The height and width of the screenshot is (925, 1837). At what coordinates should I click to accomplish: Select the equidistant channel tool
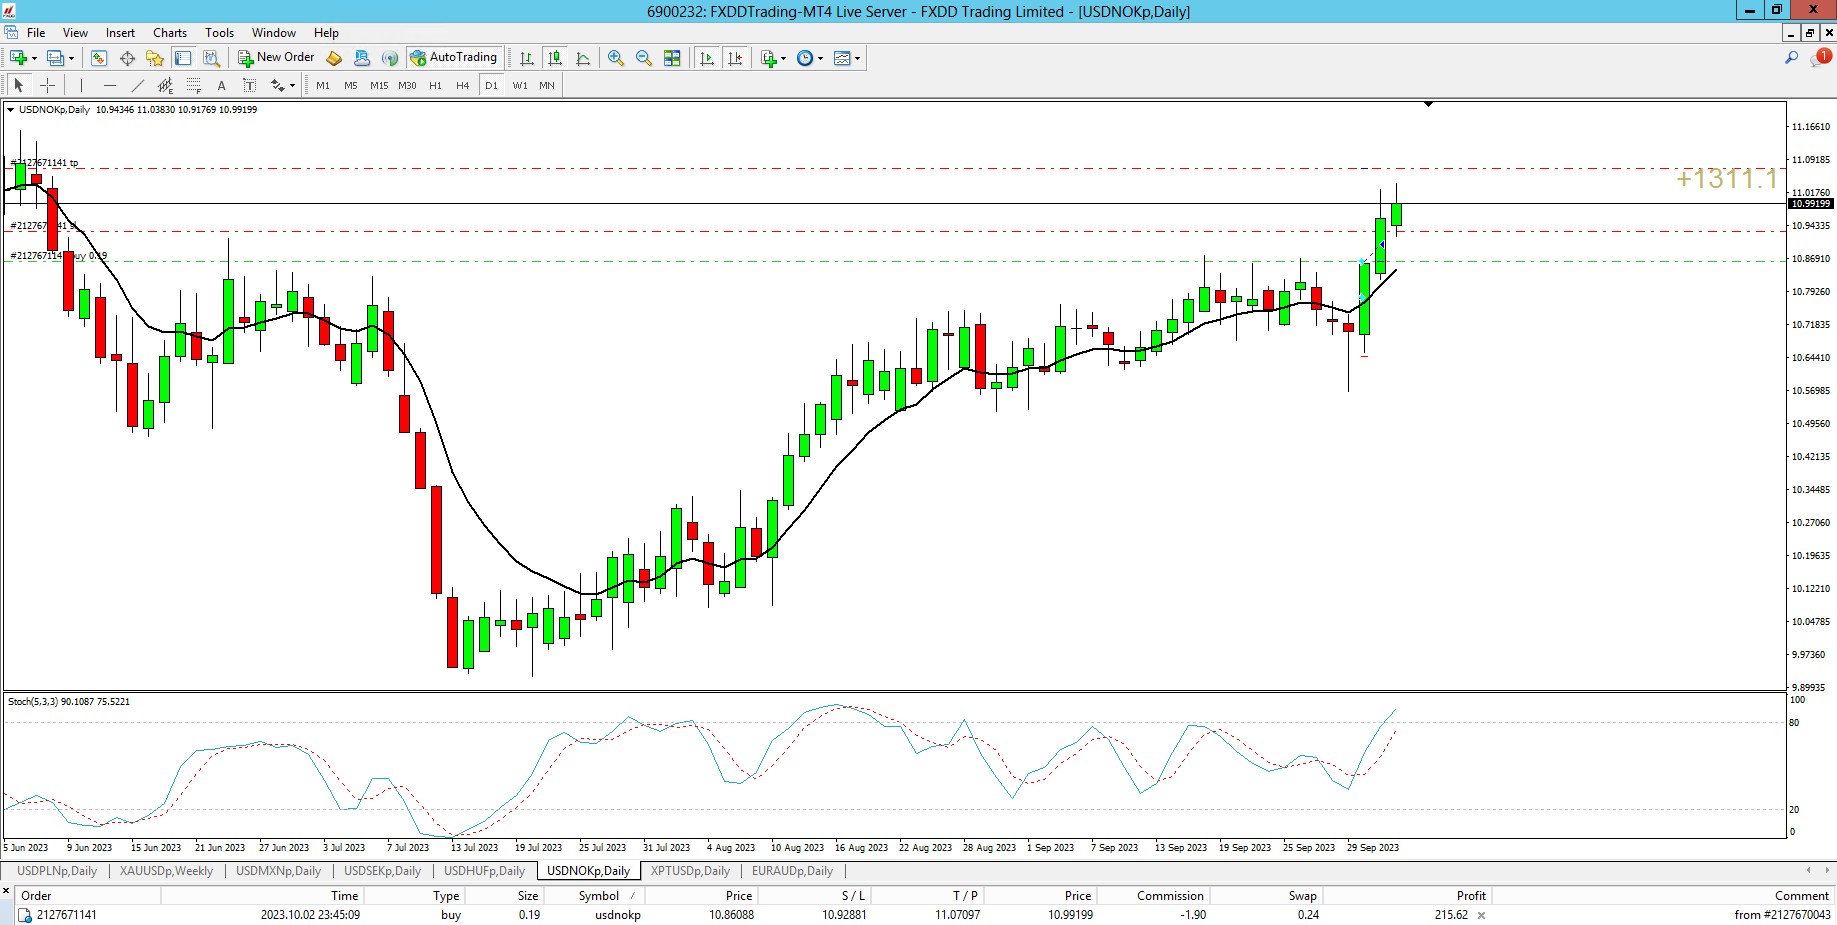(166, 85)
